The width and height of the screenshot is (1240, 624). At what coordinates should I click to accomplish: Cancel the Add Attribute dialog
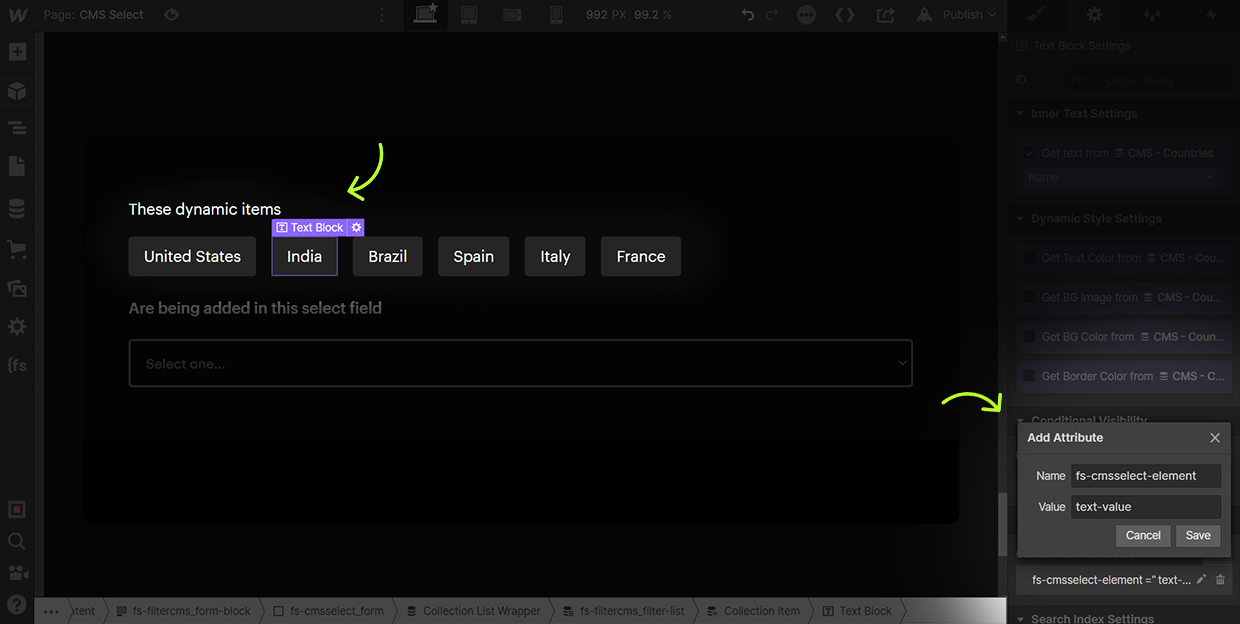(1143, 535)
